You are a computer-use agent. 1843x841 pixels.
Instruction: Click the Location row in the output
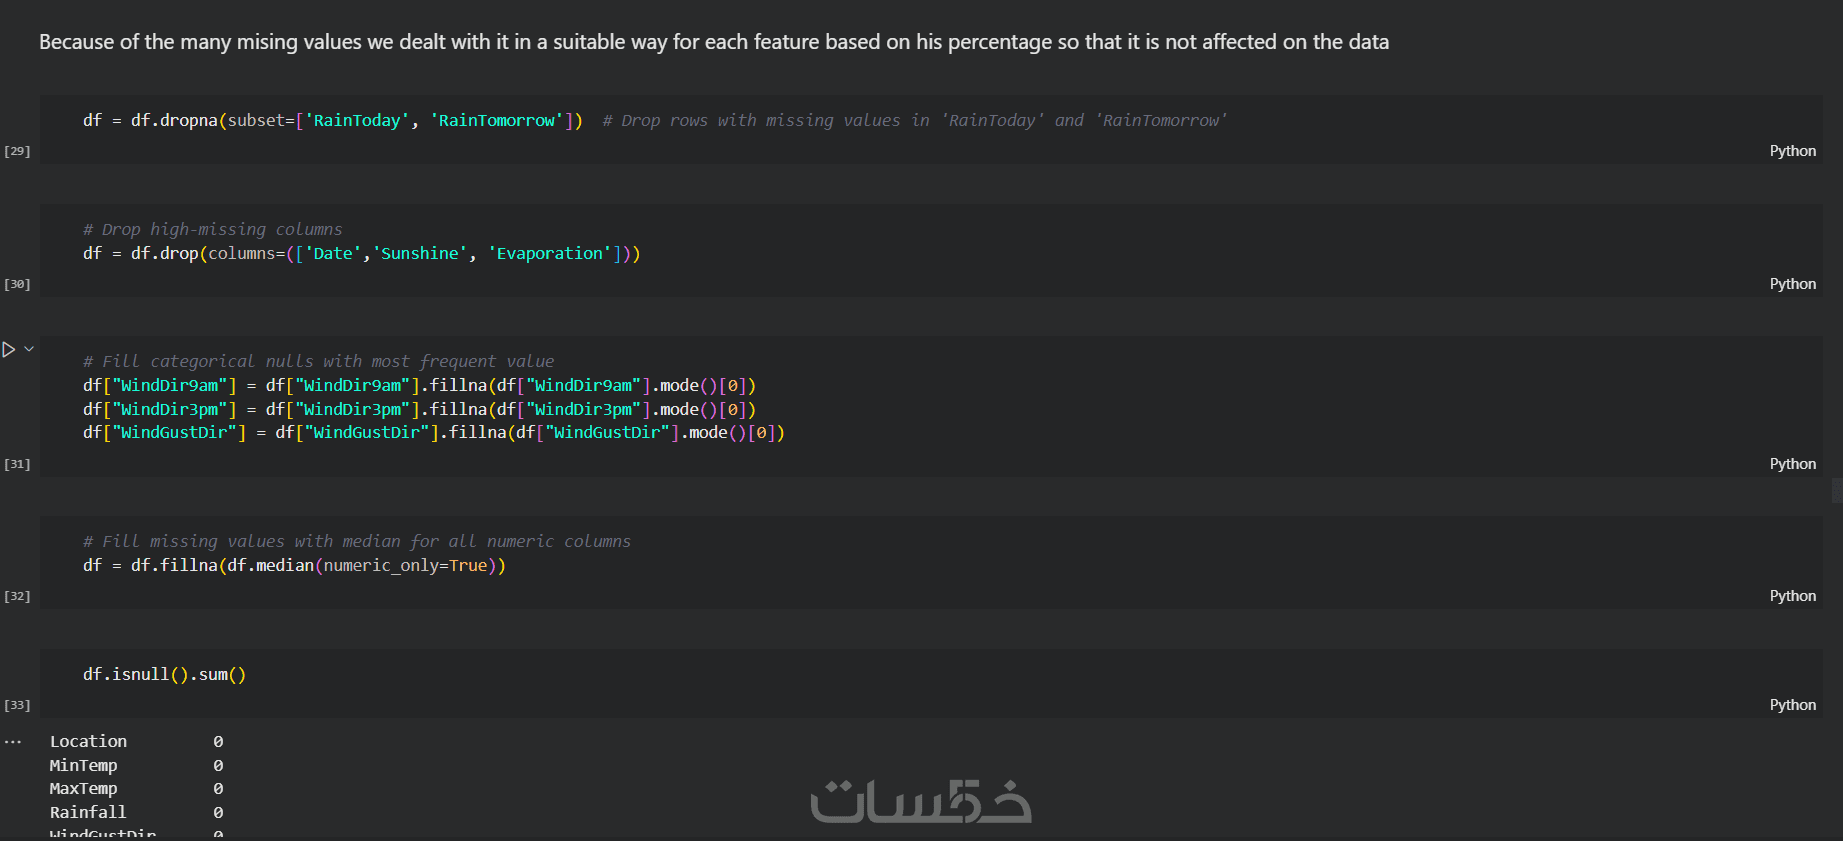[x=89, y=742]
